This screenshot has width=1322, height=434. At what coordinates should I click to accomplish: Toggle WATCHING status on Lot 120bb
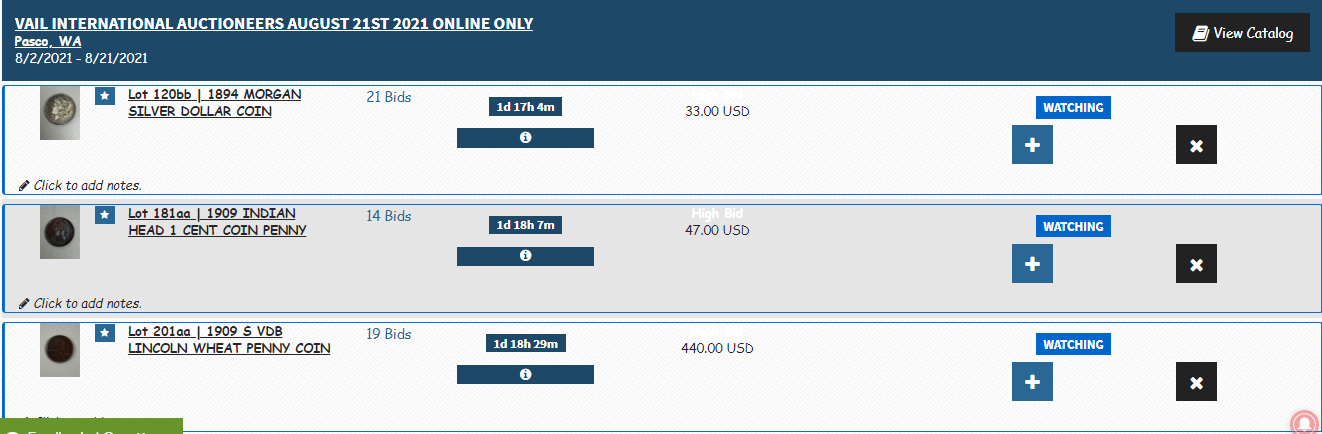(1073, 108)
